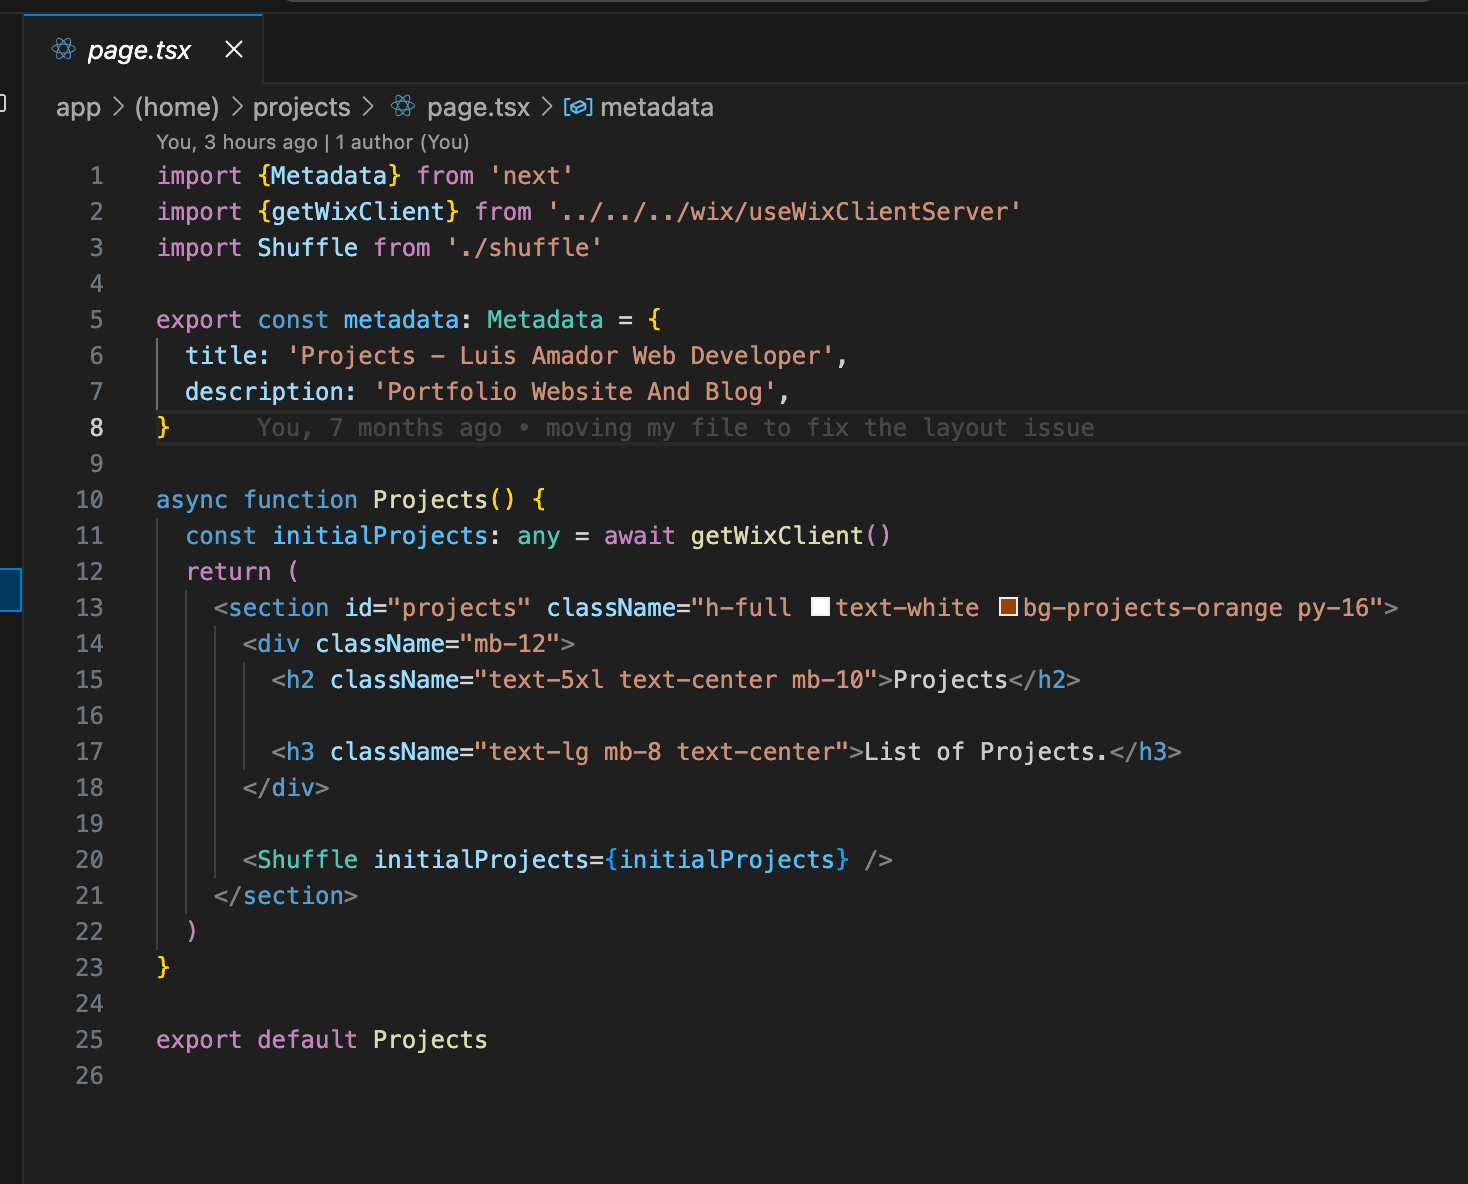The height and width of the screenshot is (1184, 1468).
Task: Open the projects breadcrumb folder
Action: coord(302,107)
